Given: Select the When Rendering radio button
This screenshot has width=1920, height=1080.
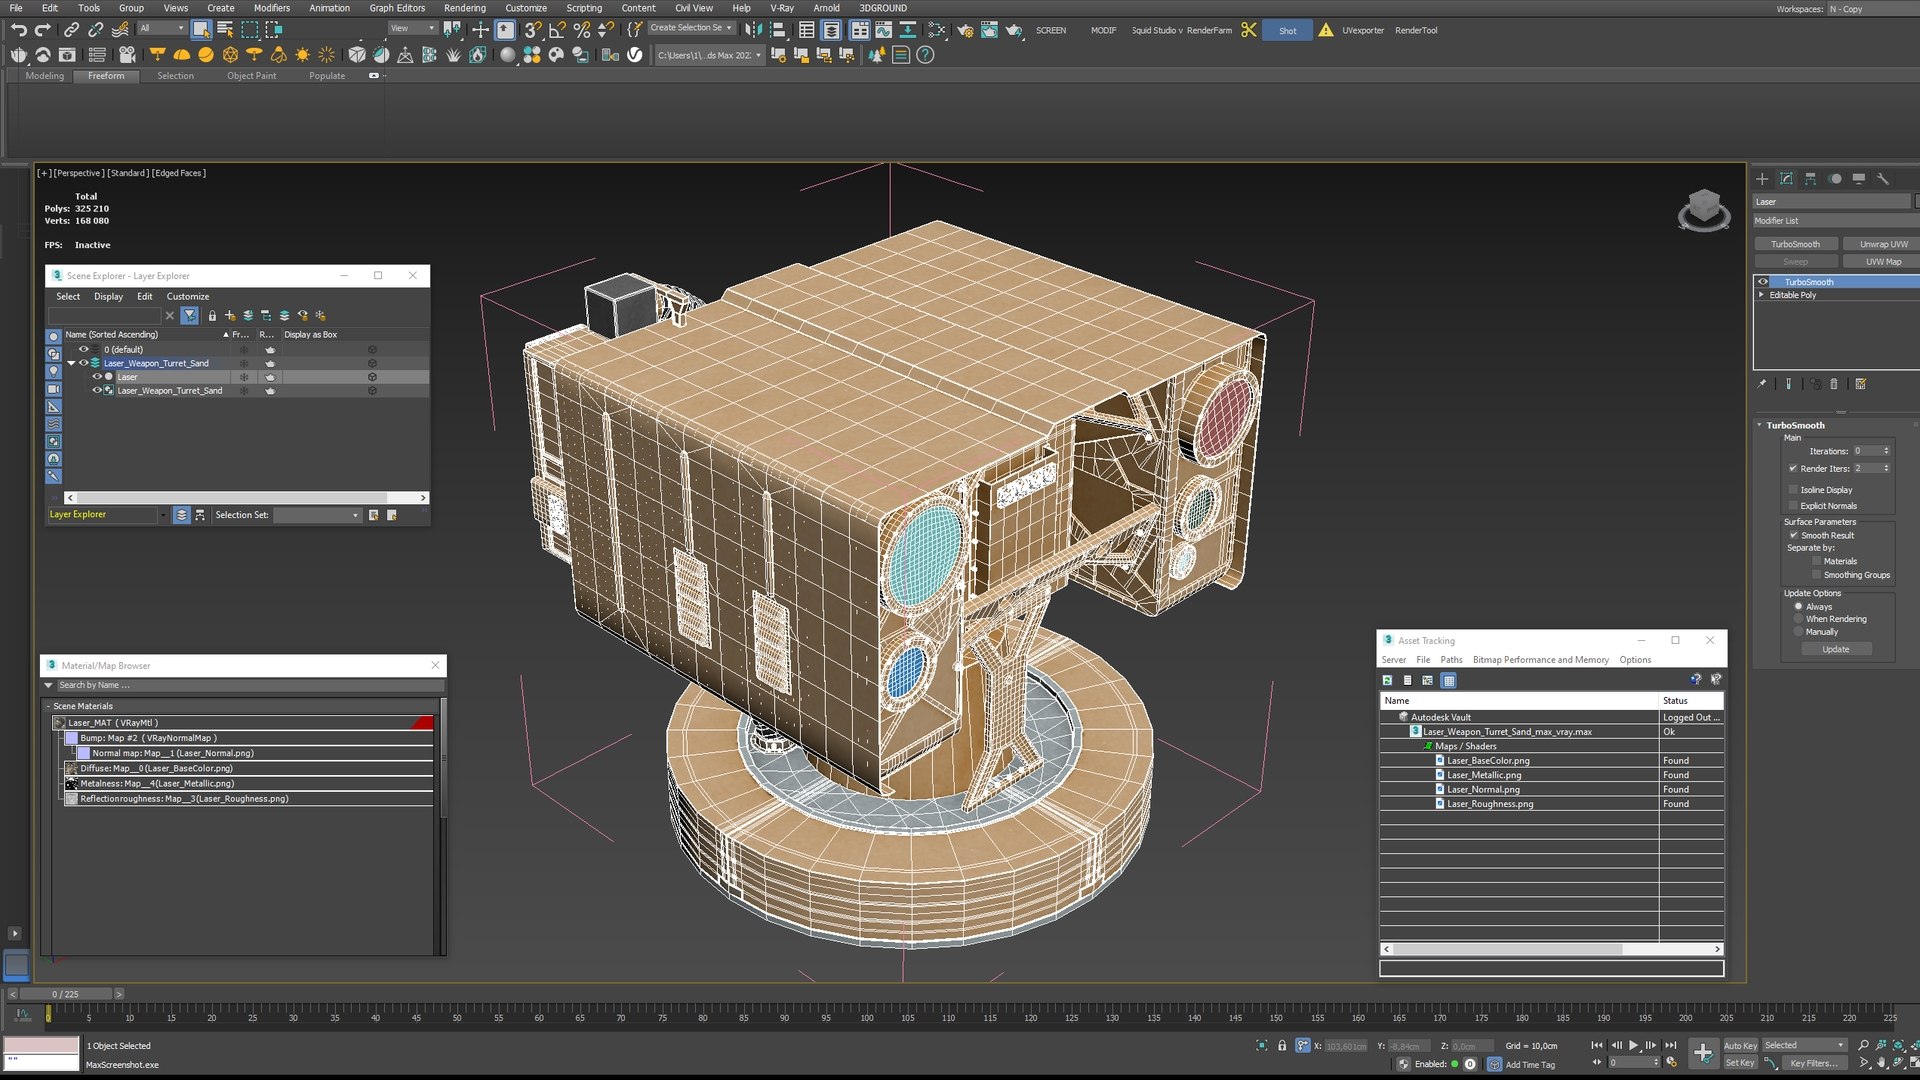Looking at the screenshot, I should tap(1798, 619).
